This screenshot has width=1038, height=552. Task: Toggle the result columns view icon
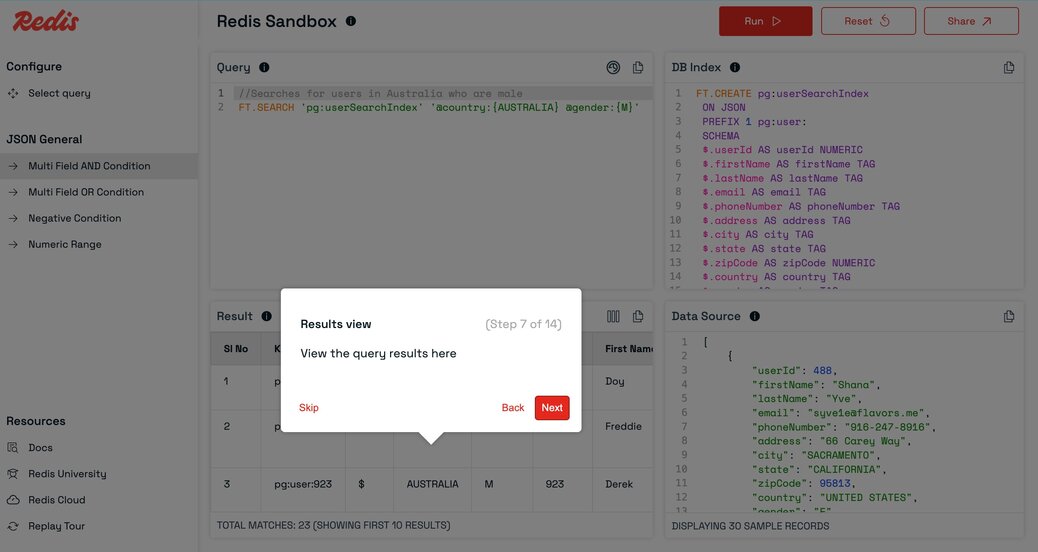tap(613, 316)
